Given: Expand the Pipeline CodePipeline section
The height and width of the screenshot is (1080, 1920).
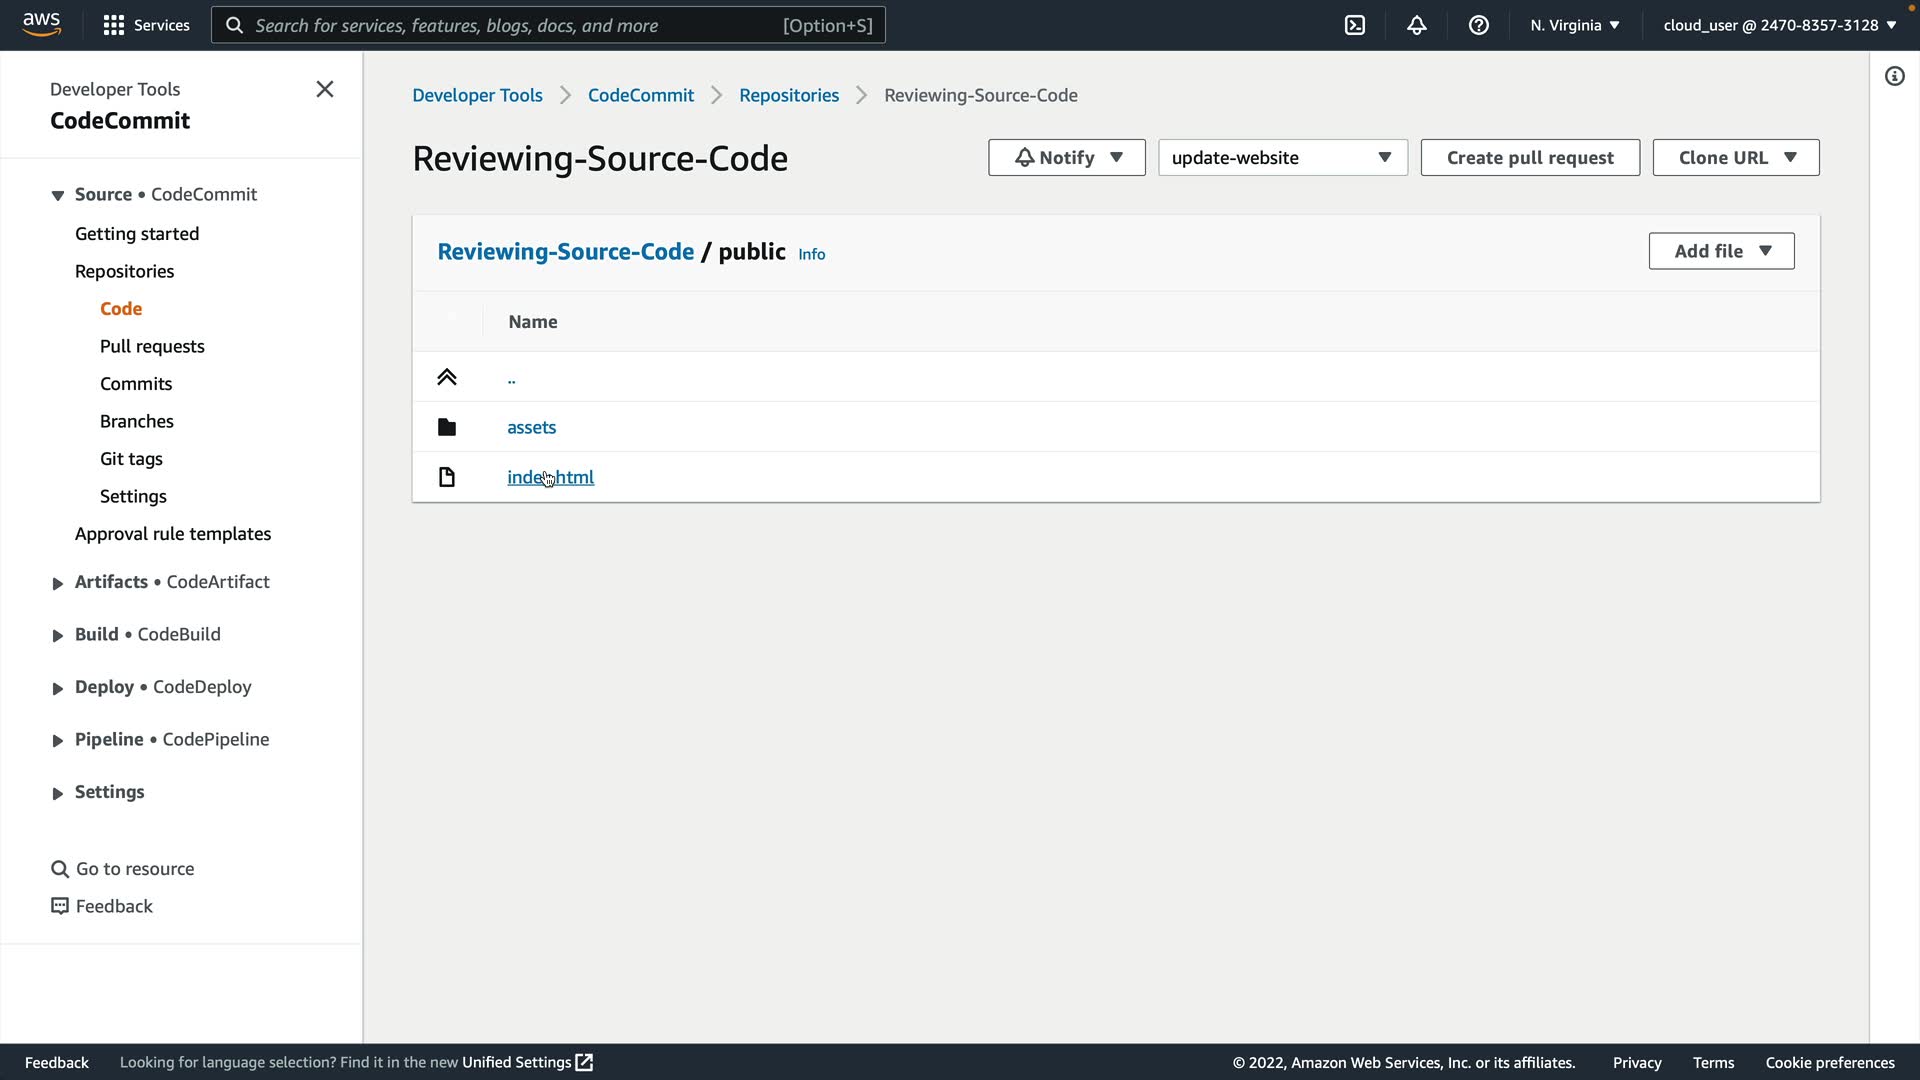Looking at the screenshot, I should tap(57, 741).
